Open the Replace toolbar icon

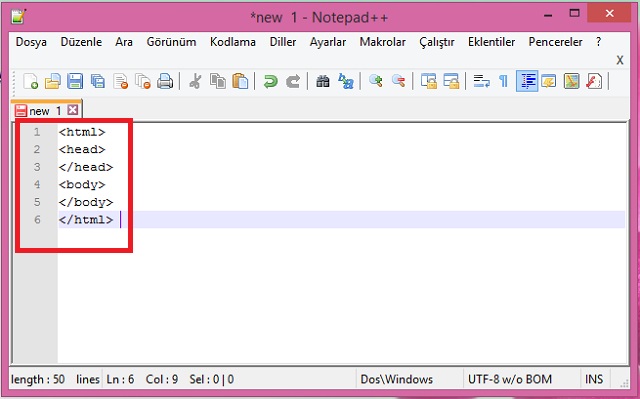[x=346, y=81]
